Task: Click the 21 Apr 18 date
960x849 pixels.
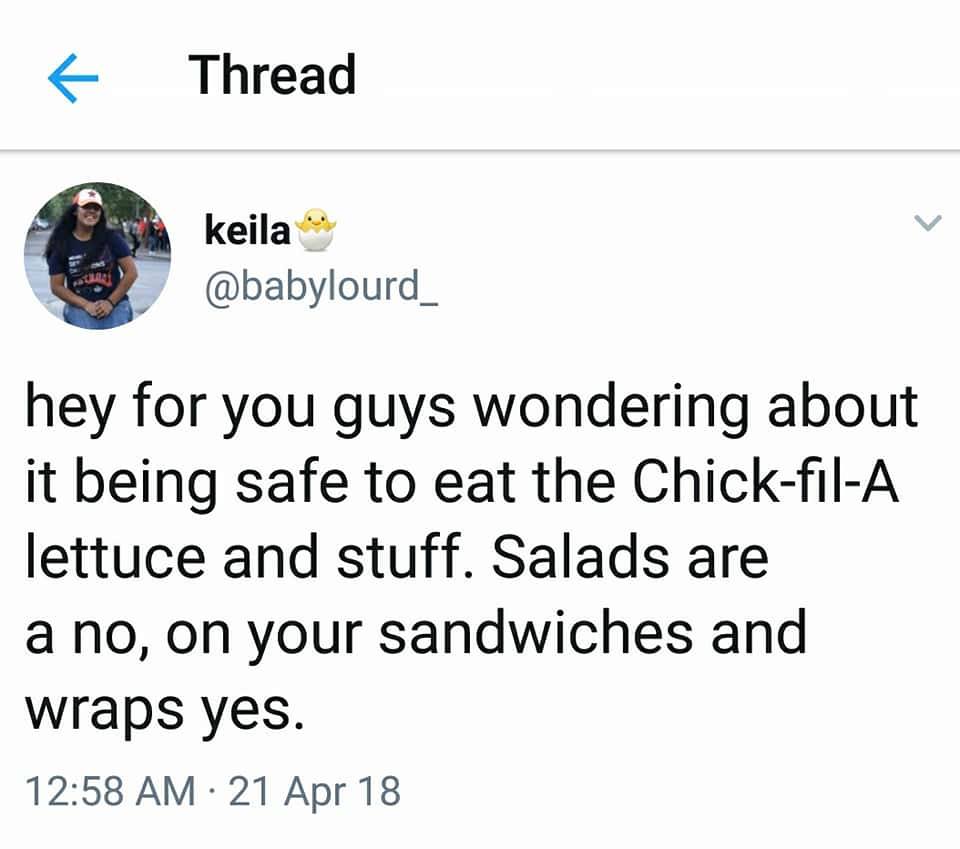Action: pos(315,790)
